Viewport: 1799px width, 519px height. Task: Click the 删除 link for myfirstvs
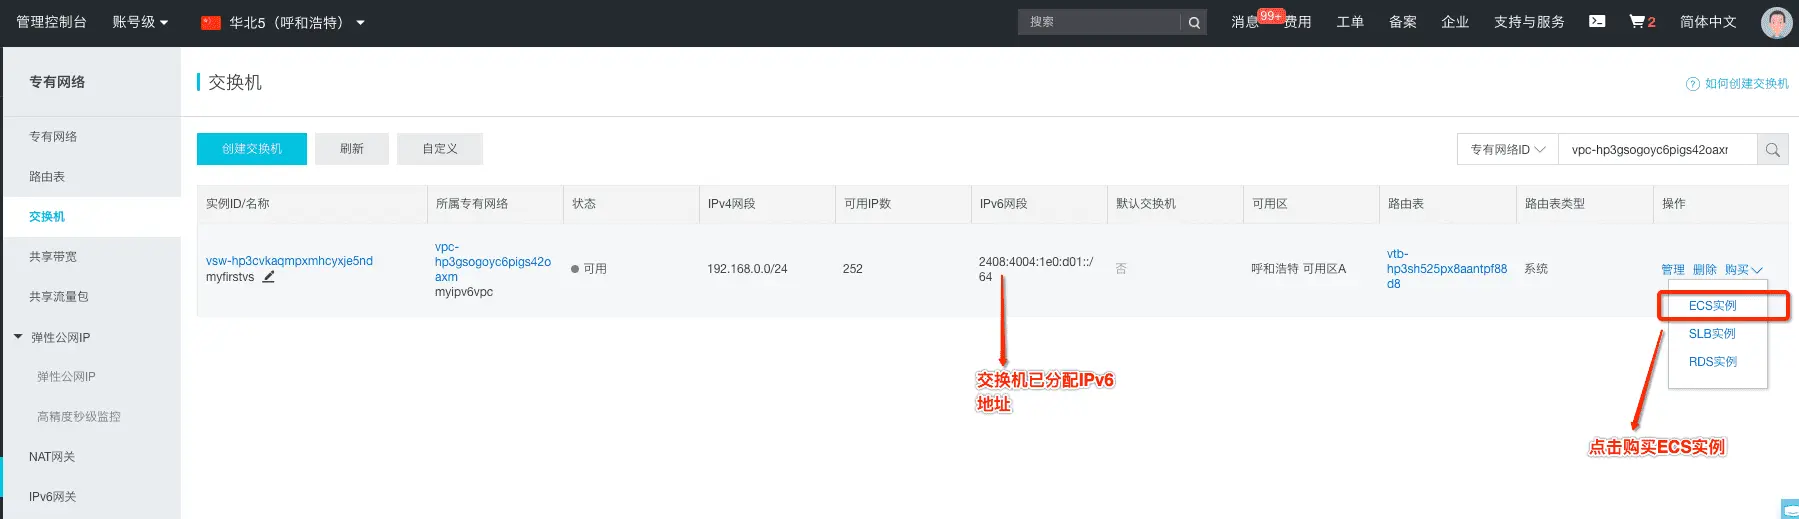[1704, 270]
